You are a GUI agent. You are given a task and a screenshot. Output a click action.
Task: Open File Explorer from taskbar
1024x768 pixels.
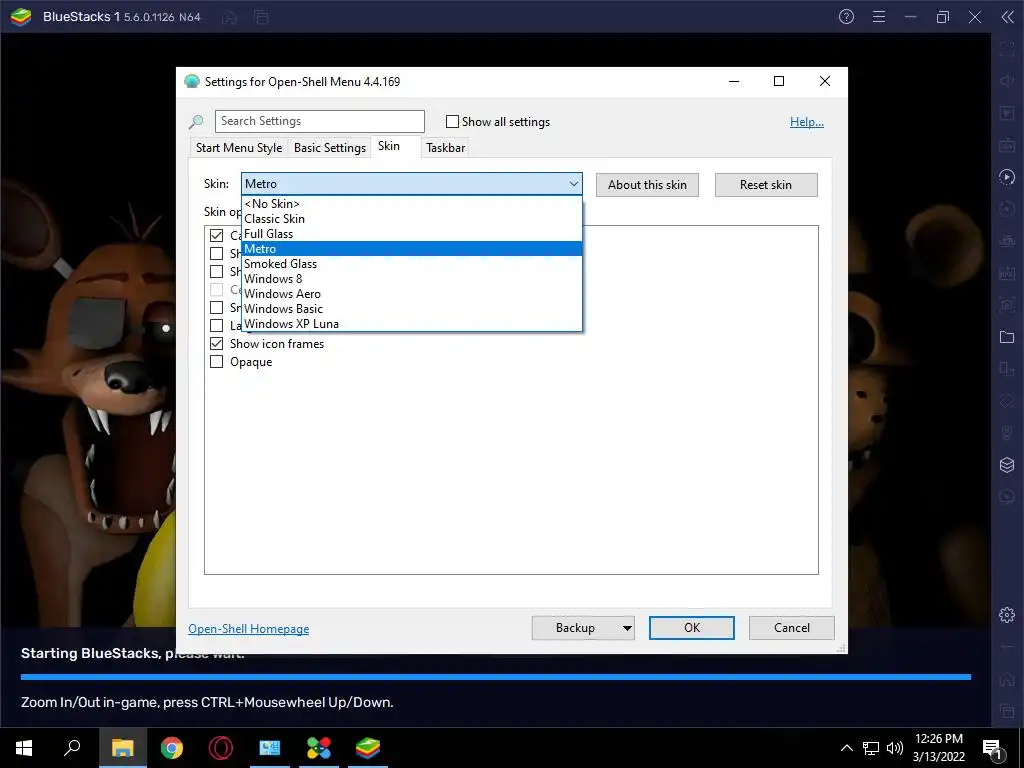pyautogui.click(x=122, y=748)
